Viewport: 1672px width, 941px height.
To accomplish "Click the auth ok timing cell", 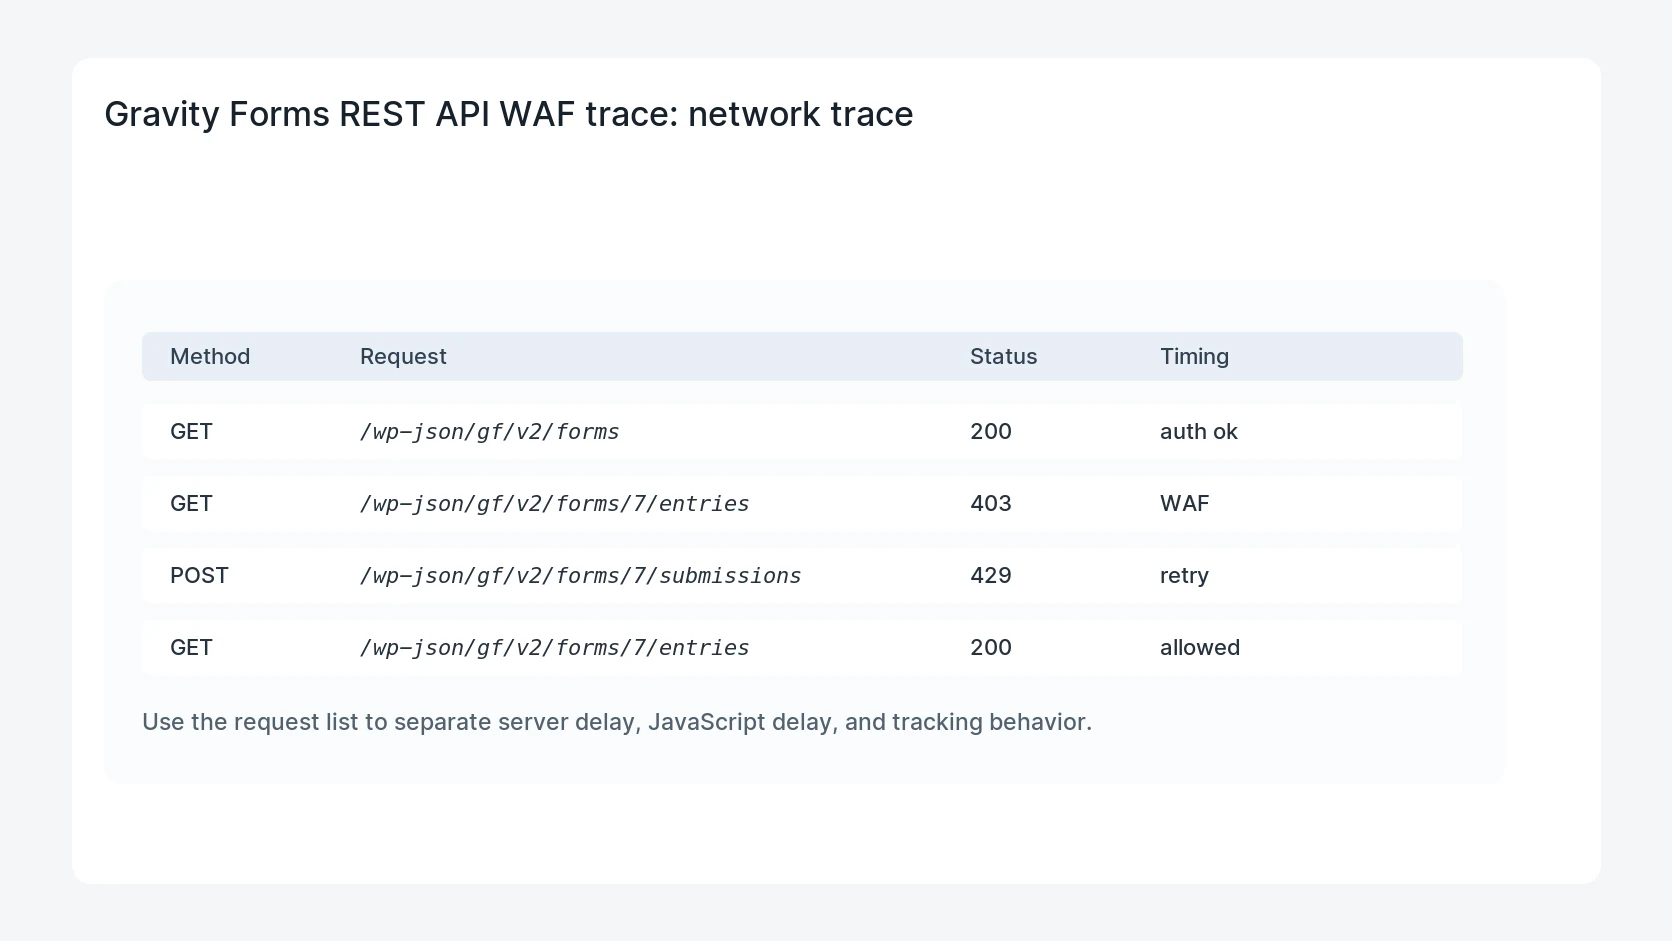I will pyautogui.click(x=1198, y=432).
